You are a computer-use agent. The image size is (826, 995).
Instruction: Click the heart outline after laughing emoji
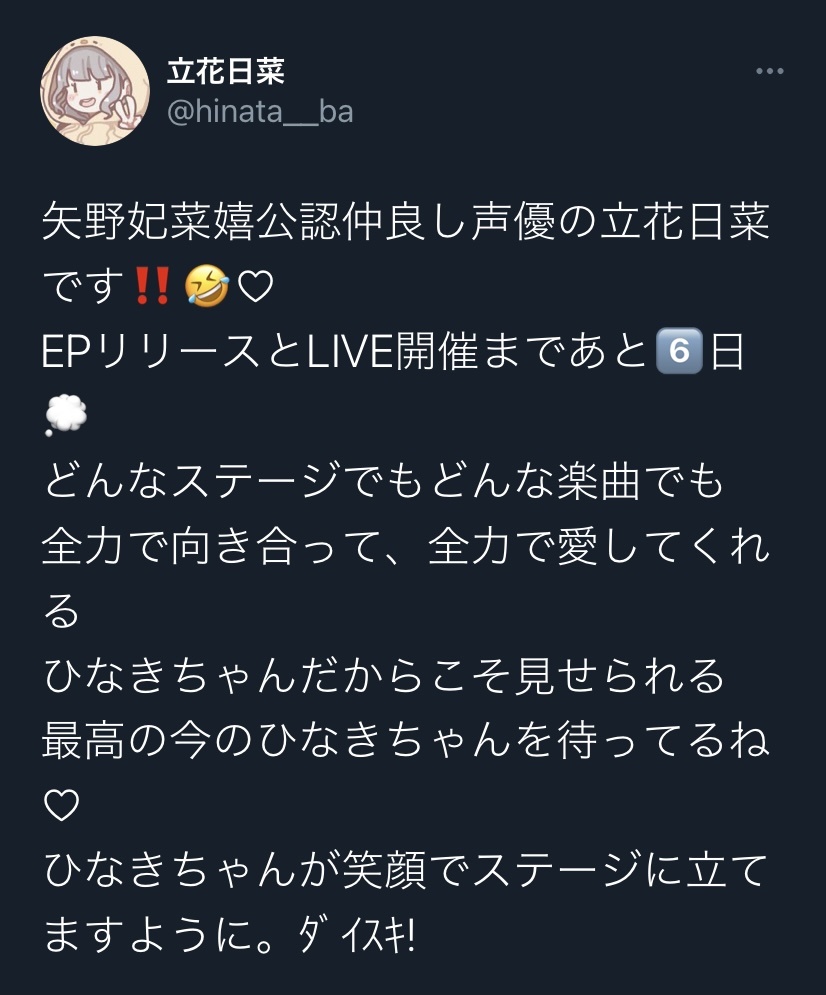[255, 287]
